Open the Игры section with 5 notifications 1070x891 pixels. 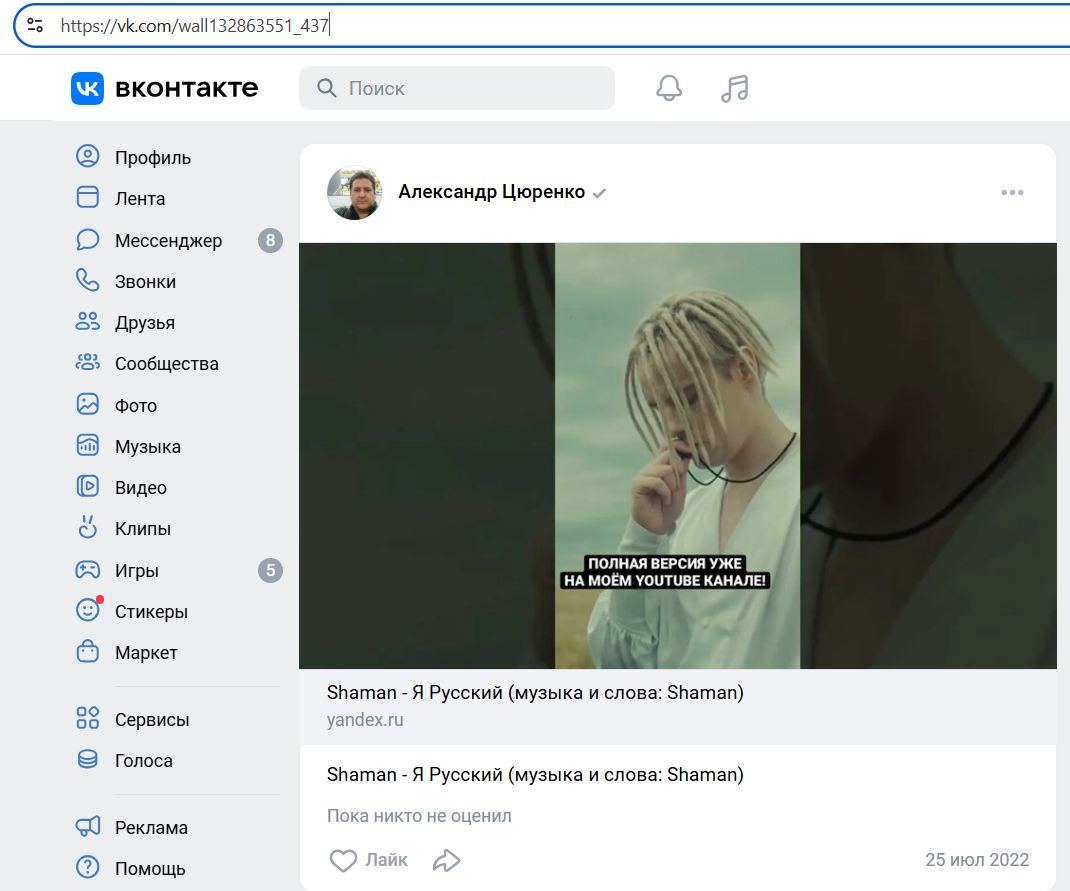[138, 570]
